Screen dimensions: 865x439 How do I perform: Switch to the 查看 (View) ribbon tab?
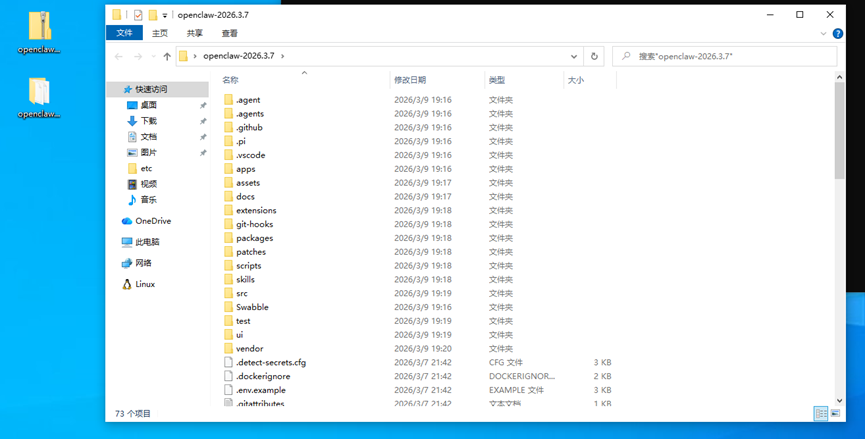coord(229,33)
